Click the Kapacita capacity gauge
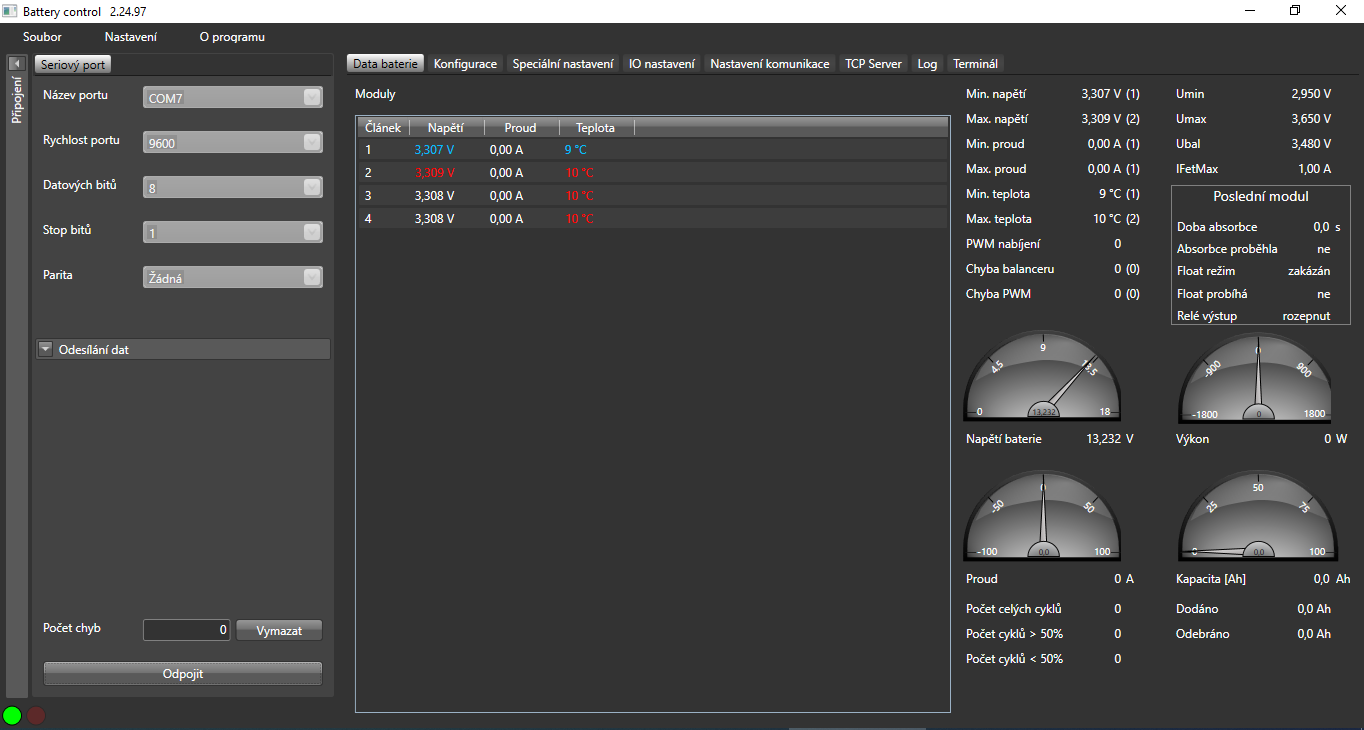 click(1258, 518)
